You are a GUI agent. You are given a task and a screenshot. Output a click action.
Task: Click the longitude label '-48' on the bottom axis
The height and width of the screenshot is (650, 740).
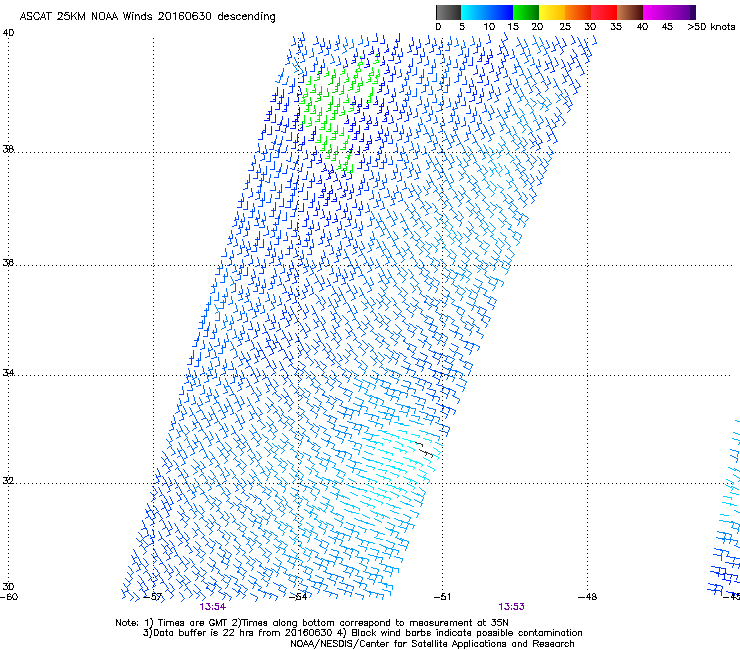point(588,597)
